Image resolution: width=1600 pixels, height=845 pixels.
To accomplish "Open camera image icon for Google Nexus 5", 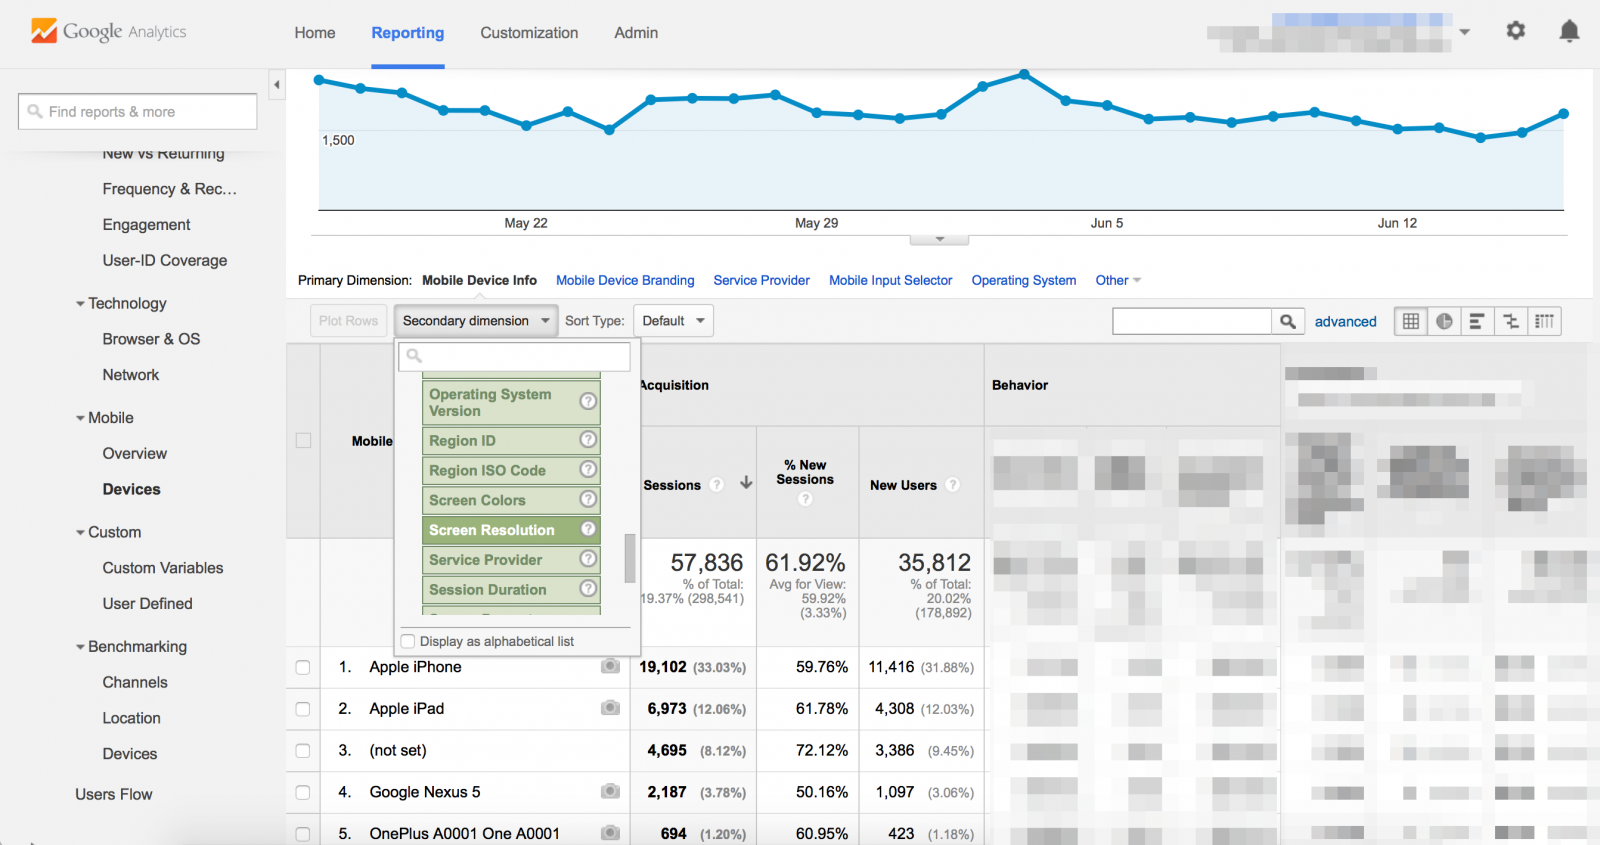I will 610,791.
